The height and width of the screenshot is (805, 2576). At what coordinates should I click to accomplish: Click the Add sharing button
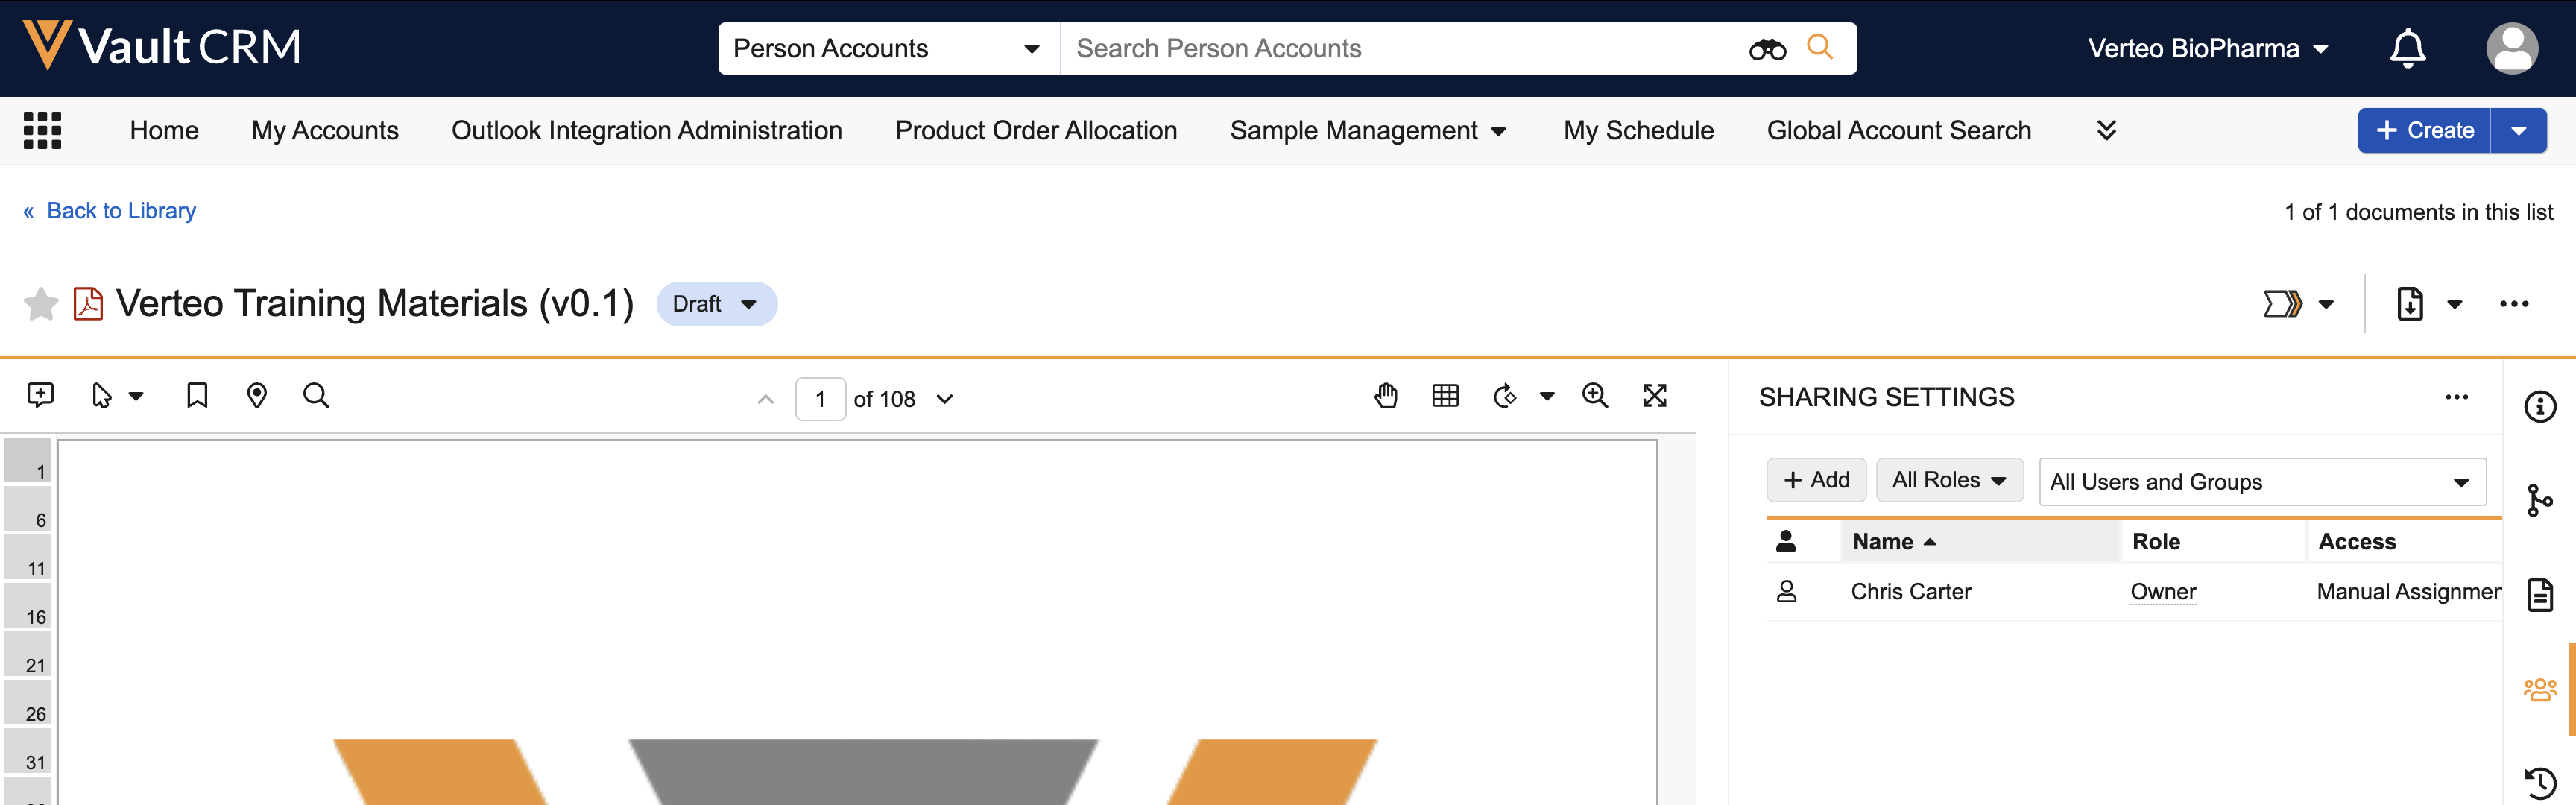click(x=1816, y=480)
